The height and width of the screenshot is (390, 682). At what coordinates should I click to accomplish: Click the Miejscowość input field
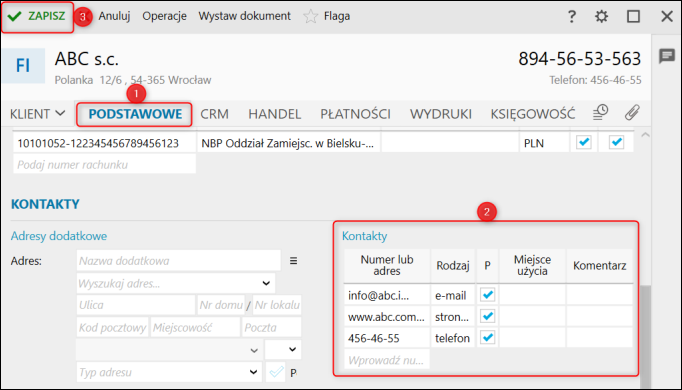point(195,327)
